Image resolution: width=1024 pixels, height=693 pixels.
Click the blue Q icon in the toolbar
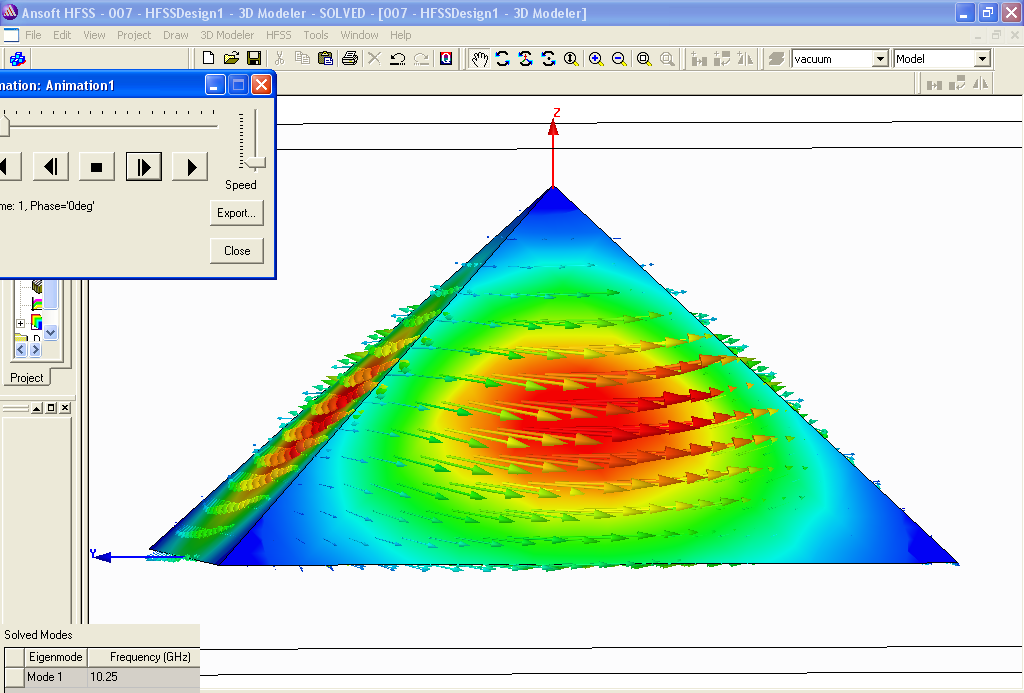(446, 59)
